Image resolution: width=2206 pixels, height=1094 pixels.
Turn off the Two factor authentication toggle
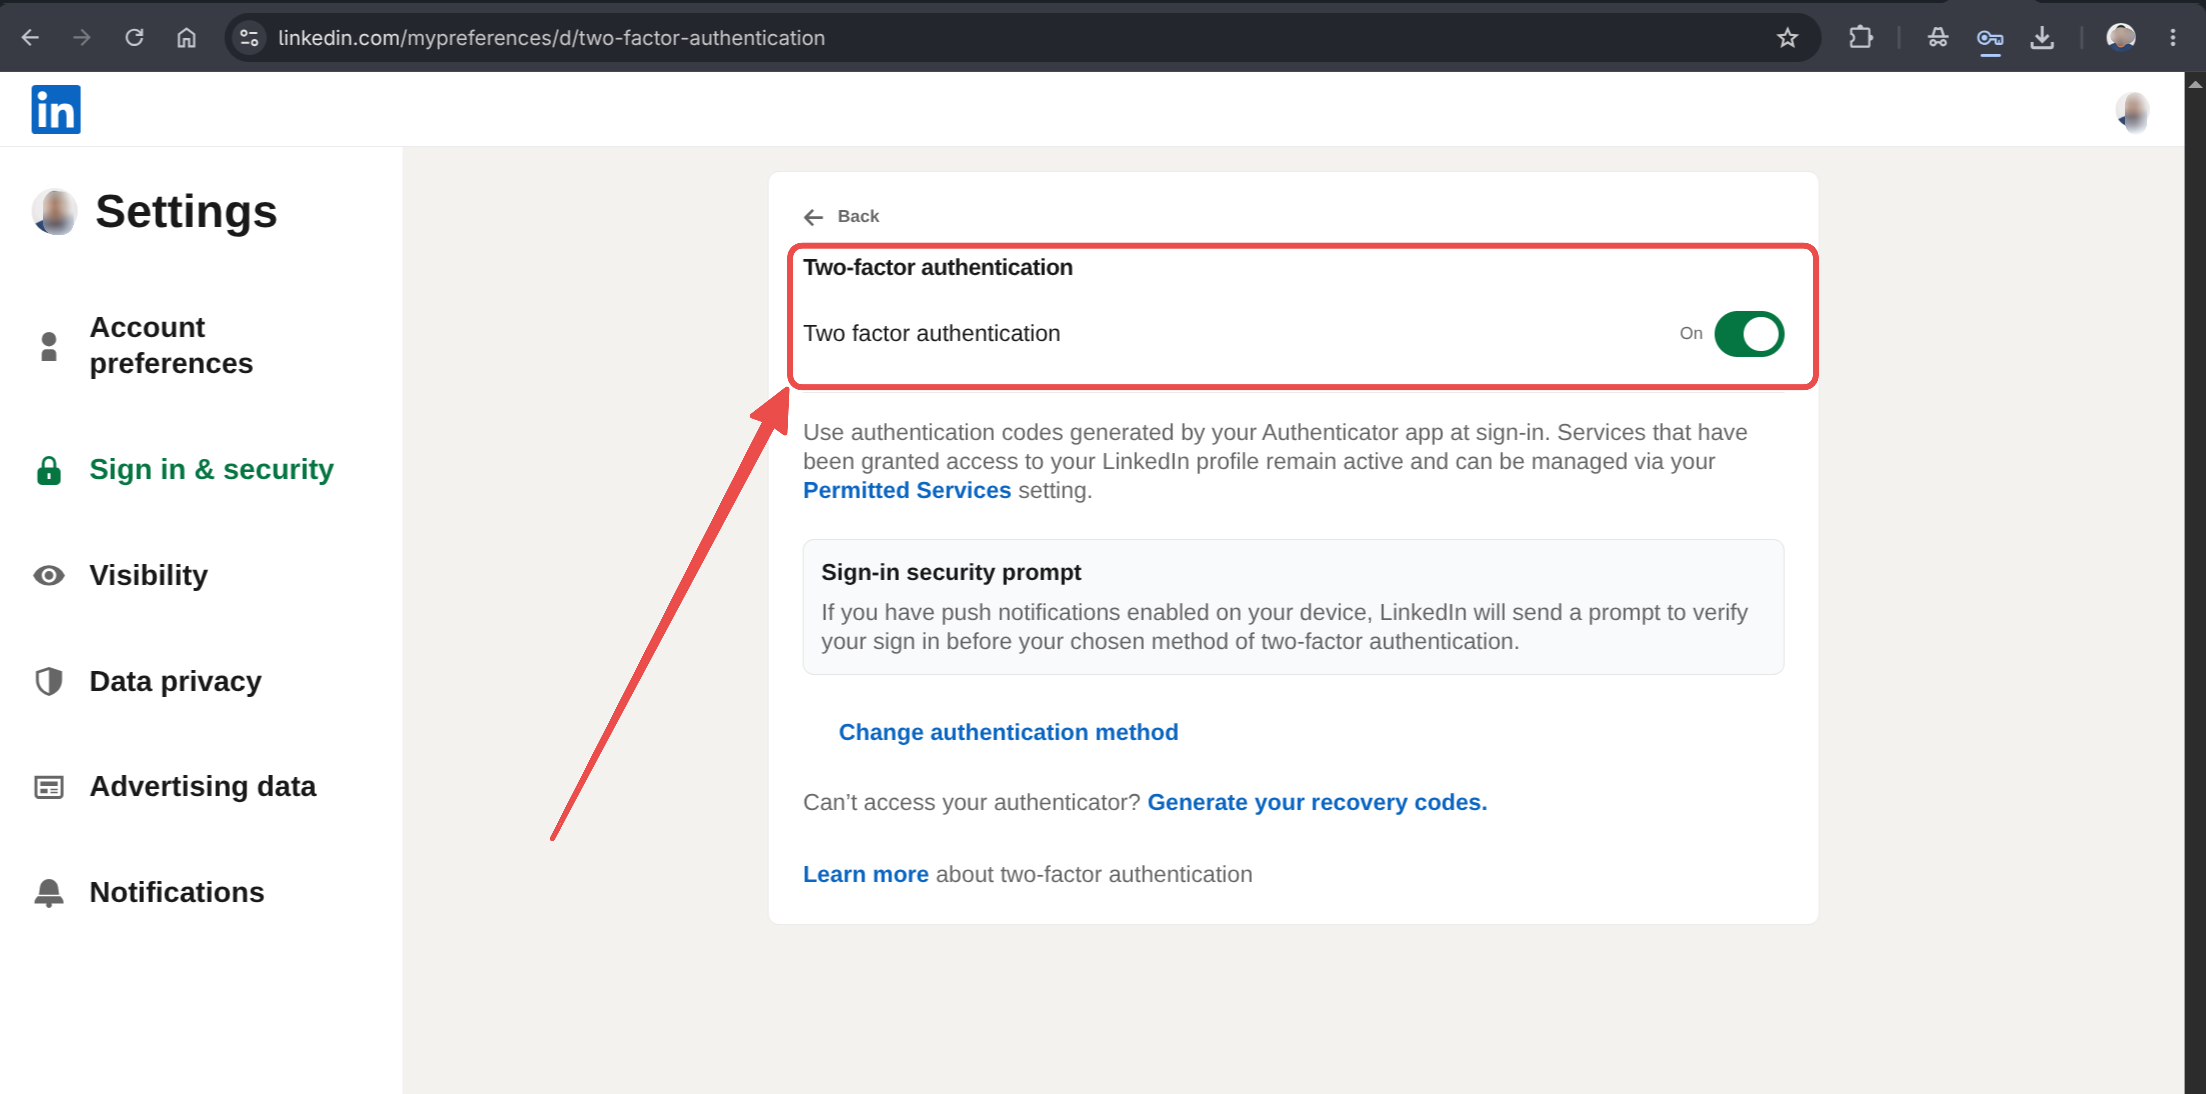[x=1749, y=334]
